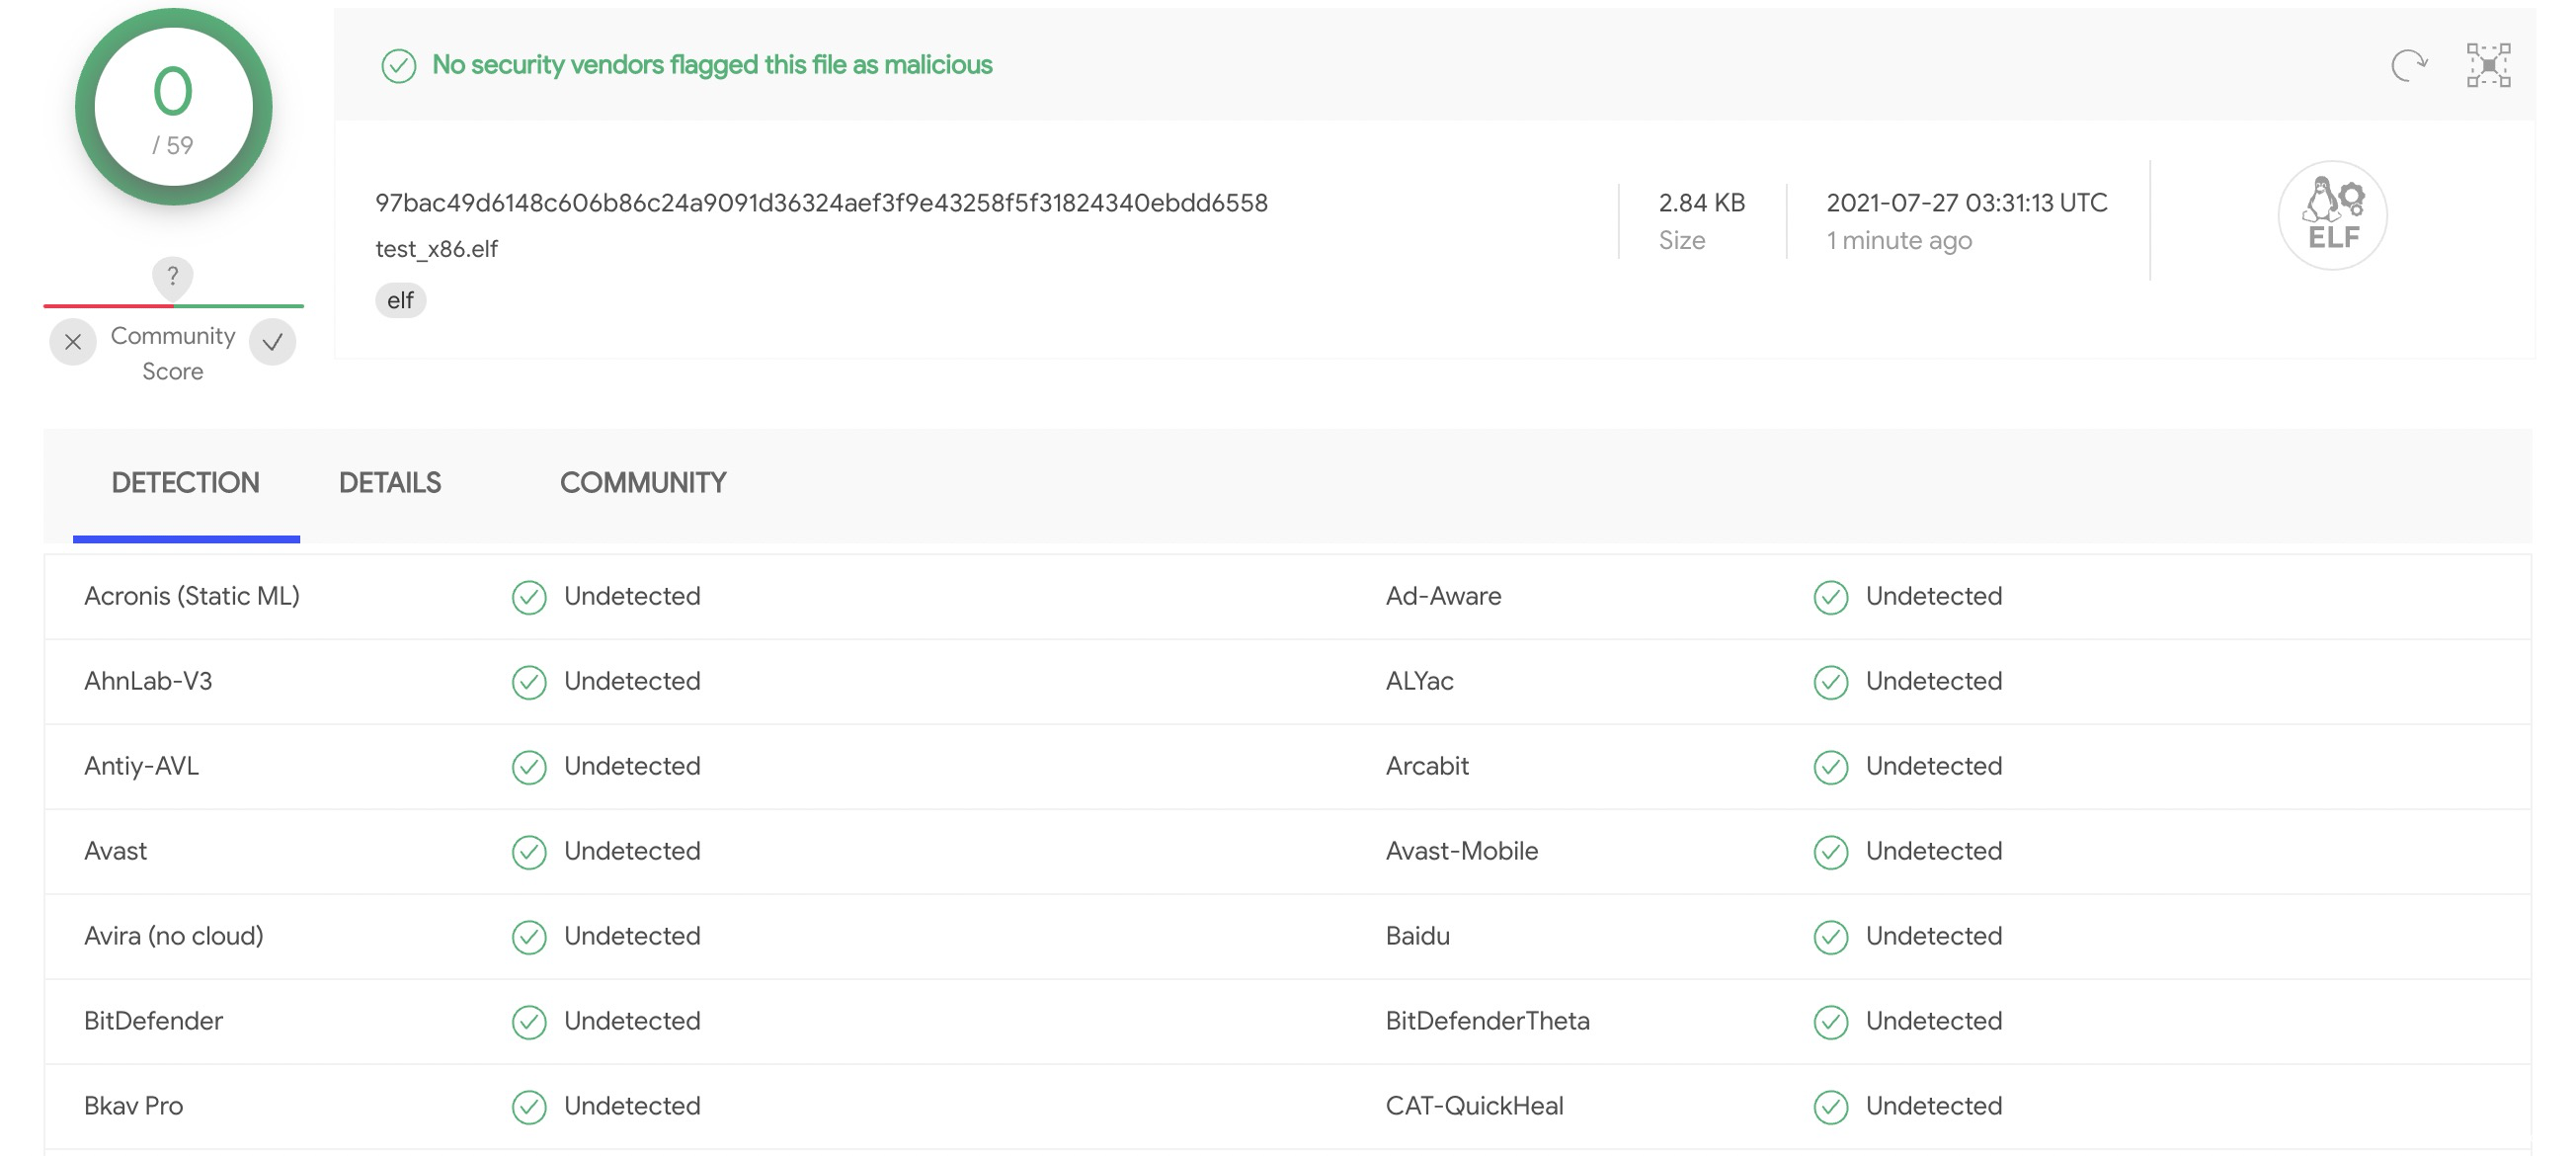Click the Baidu undetected checkmark icon

[1830, 937]
